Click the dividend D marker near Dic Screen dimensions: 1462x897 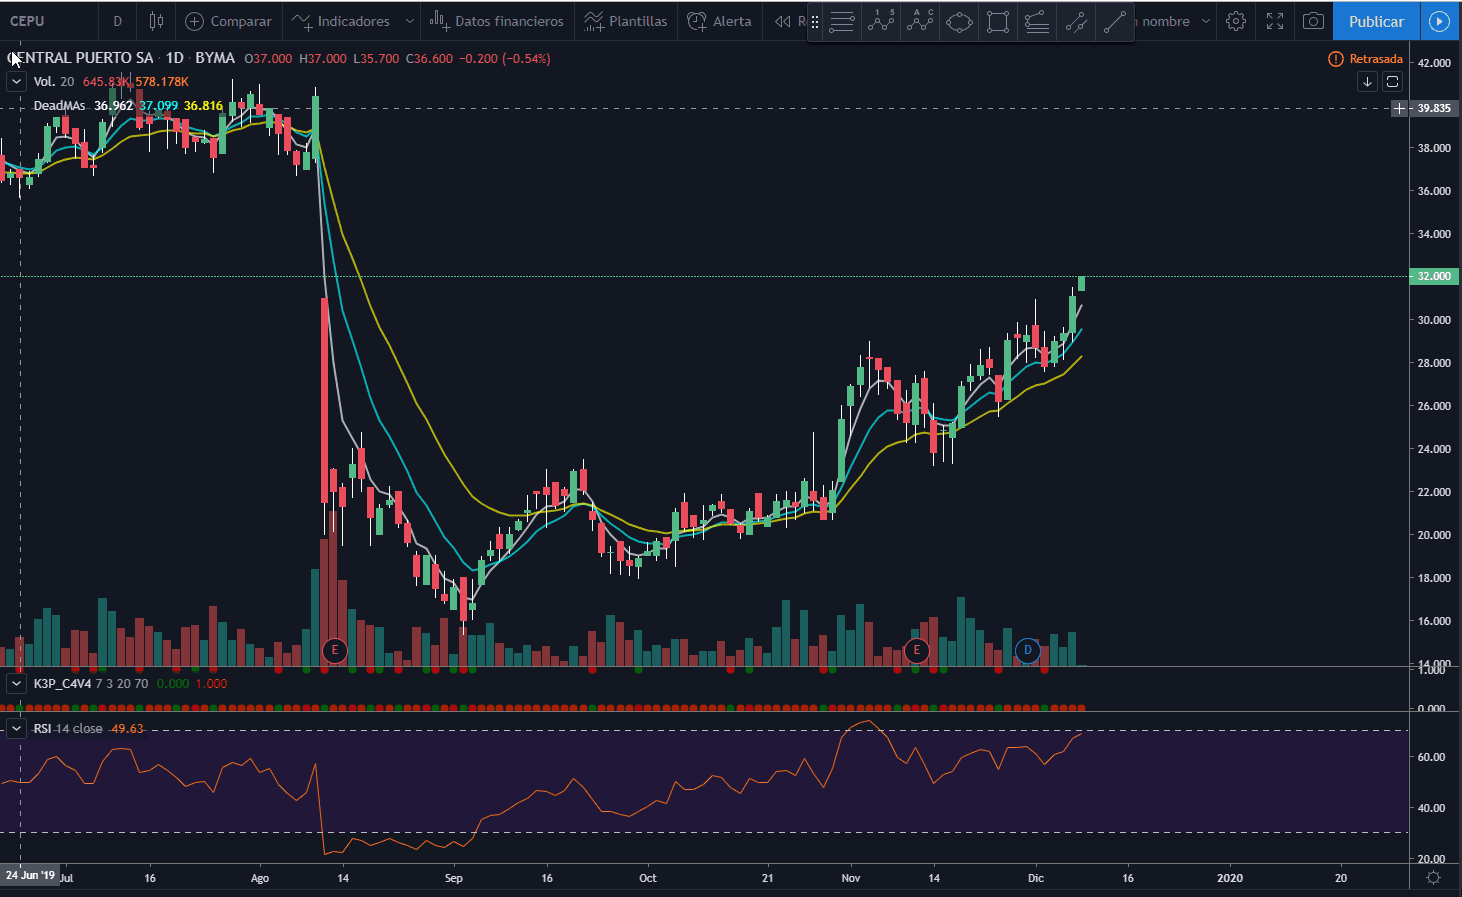1028,651
